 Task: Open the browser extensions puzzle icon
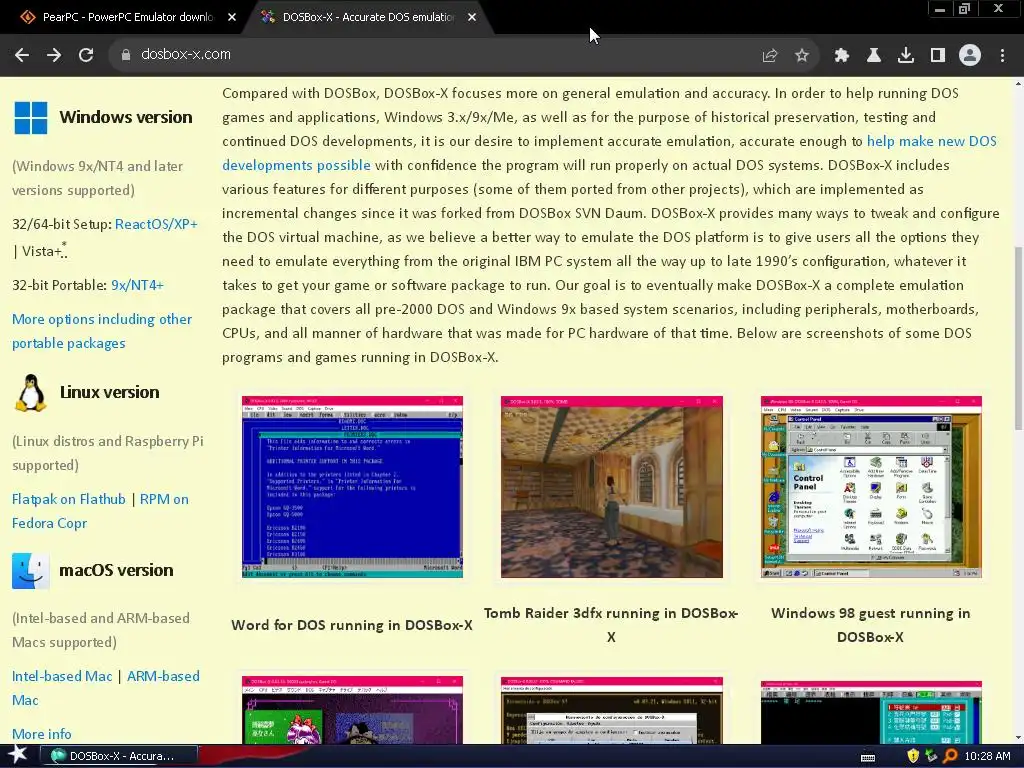coord(842,56)
